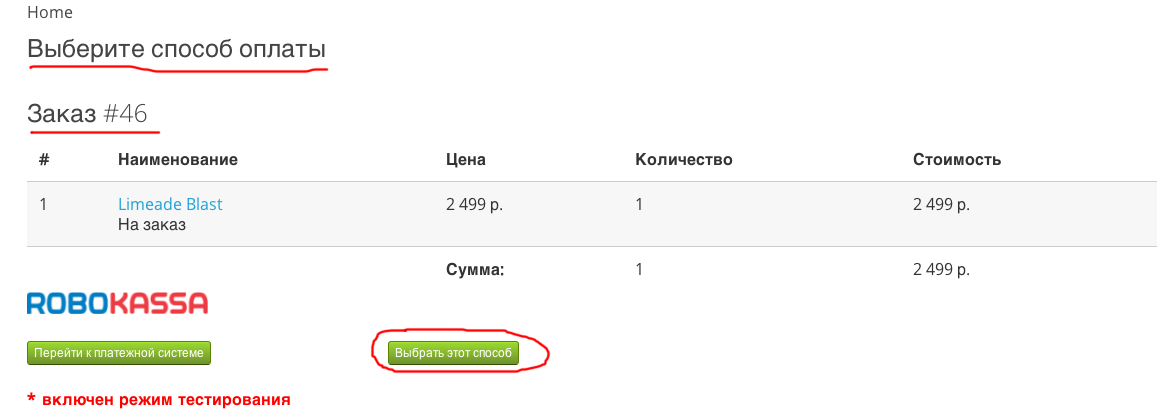
Task: Click the 'Наименование' column header
Action: (177, 159)
